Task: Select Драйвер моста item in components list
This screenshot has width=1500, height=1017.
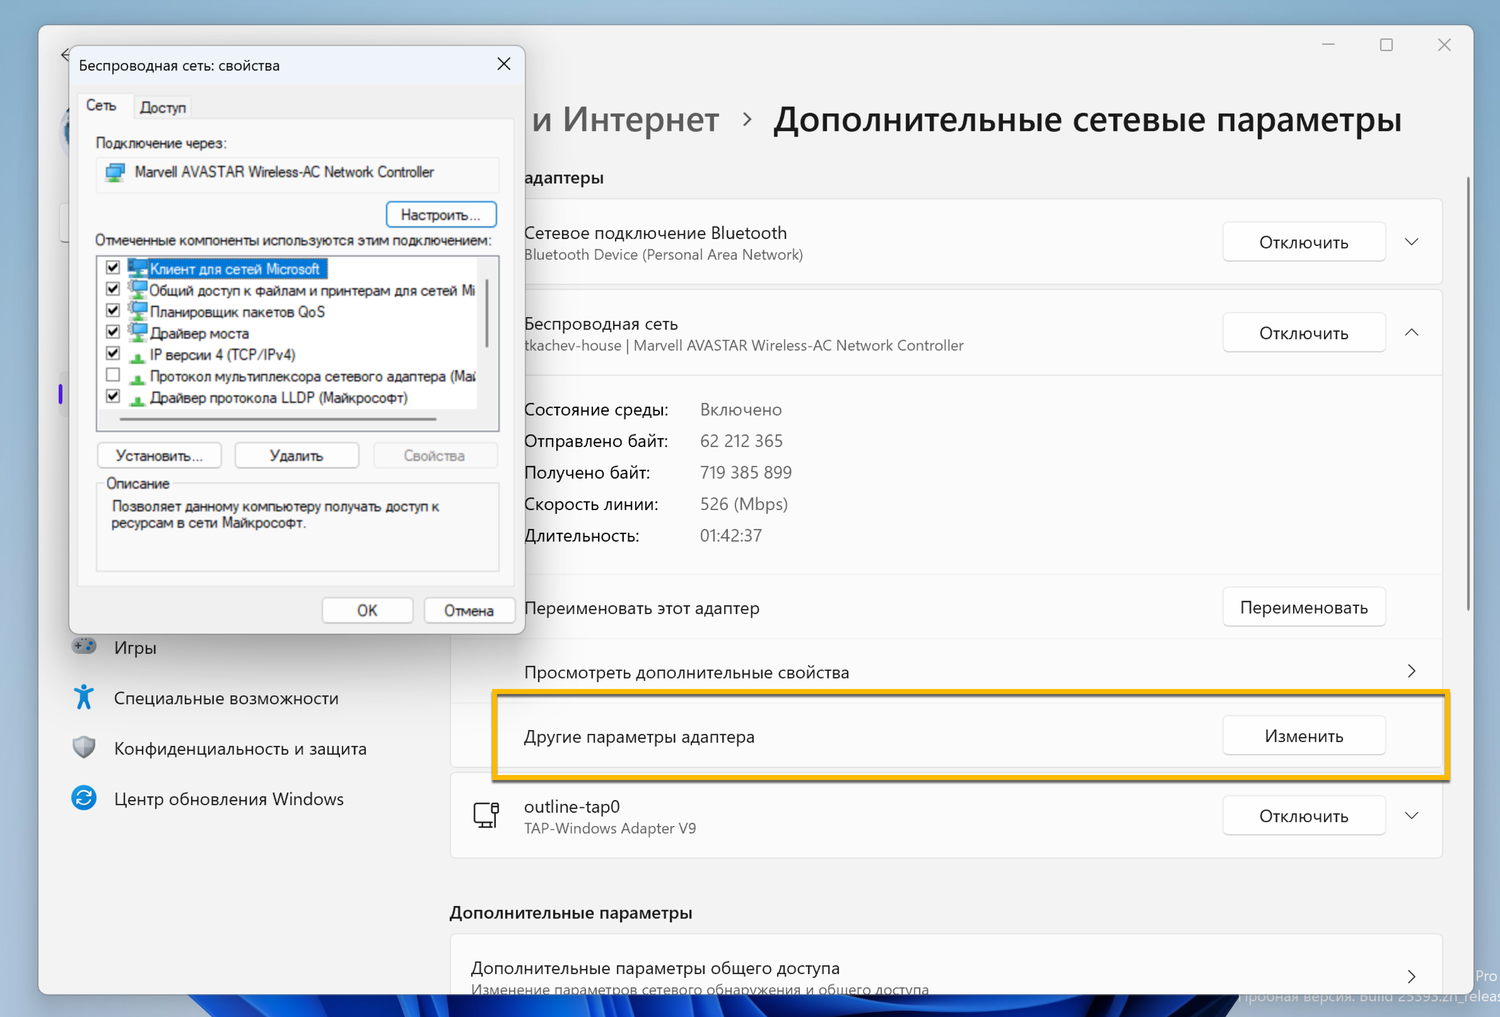Action: [x=199, y=333]
